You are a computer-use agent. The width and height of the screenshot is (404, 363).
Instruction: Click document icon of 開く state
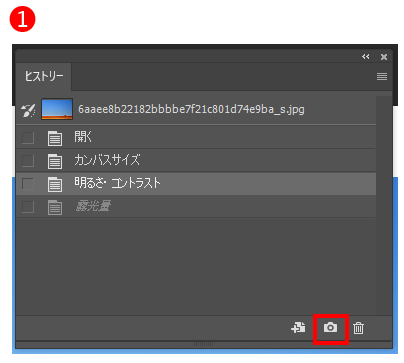click(x=55, y=138)
